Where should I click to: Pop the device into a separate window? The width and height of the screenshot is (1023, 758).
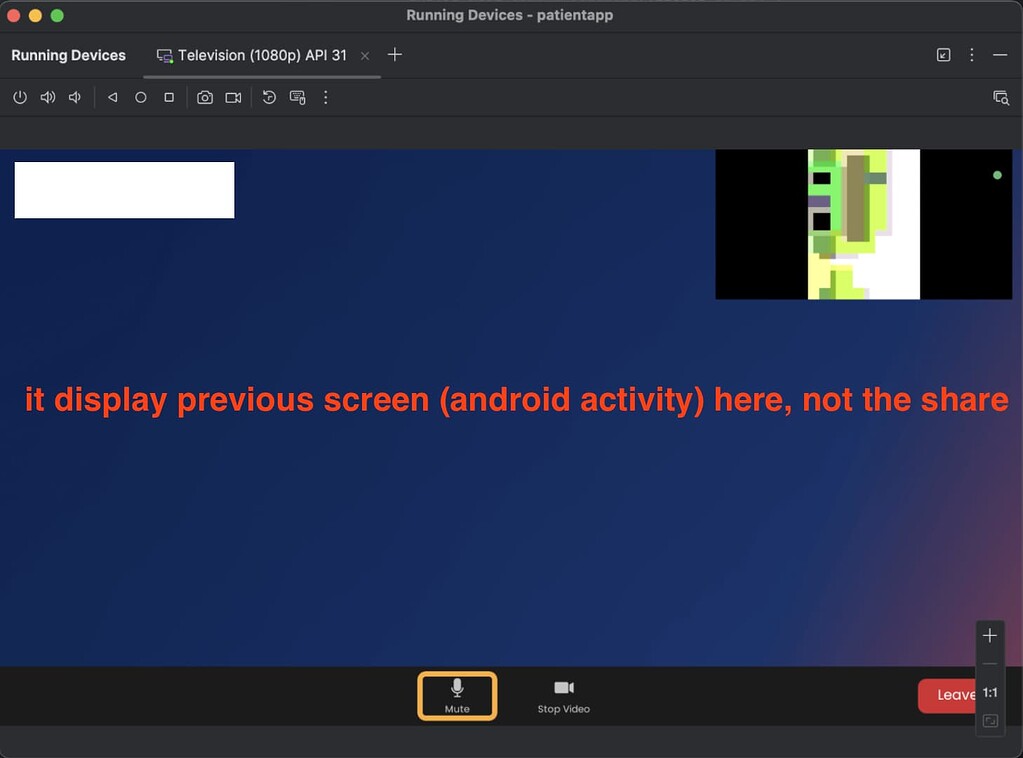click(x=942, y=55)
